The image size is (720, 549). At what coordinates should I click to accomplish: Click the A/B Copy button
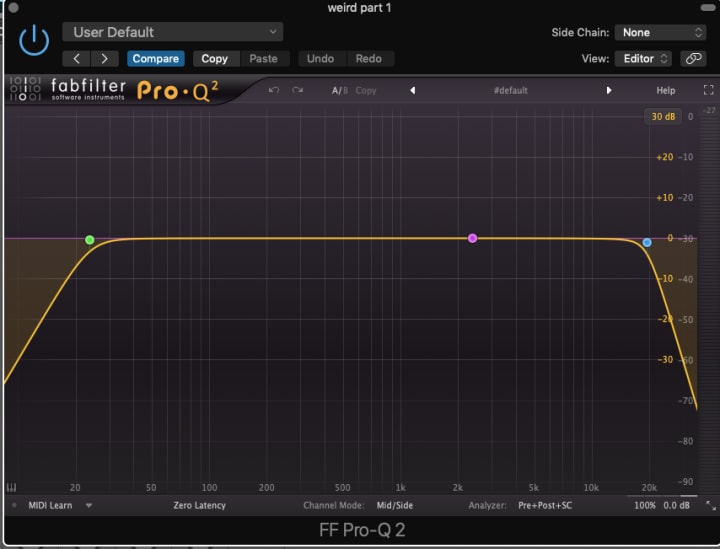tap(366, 90)
